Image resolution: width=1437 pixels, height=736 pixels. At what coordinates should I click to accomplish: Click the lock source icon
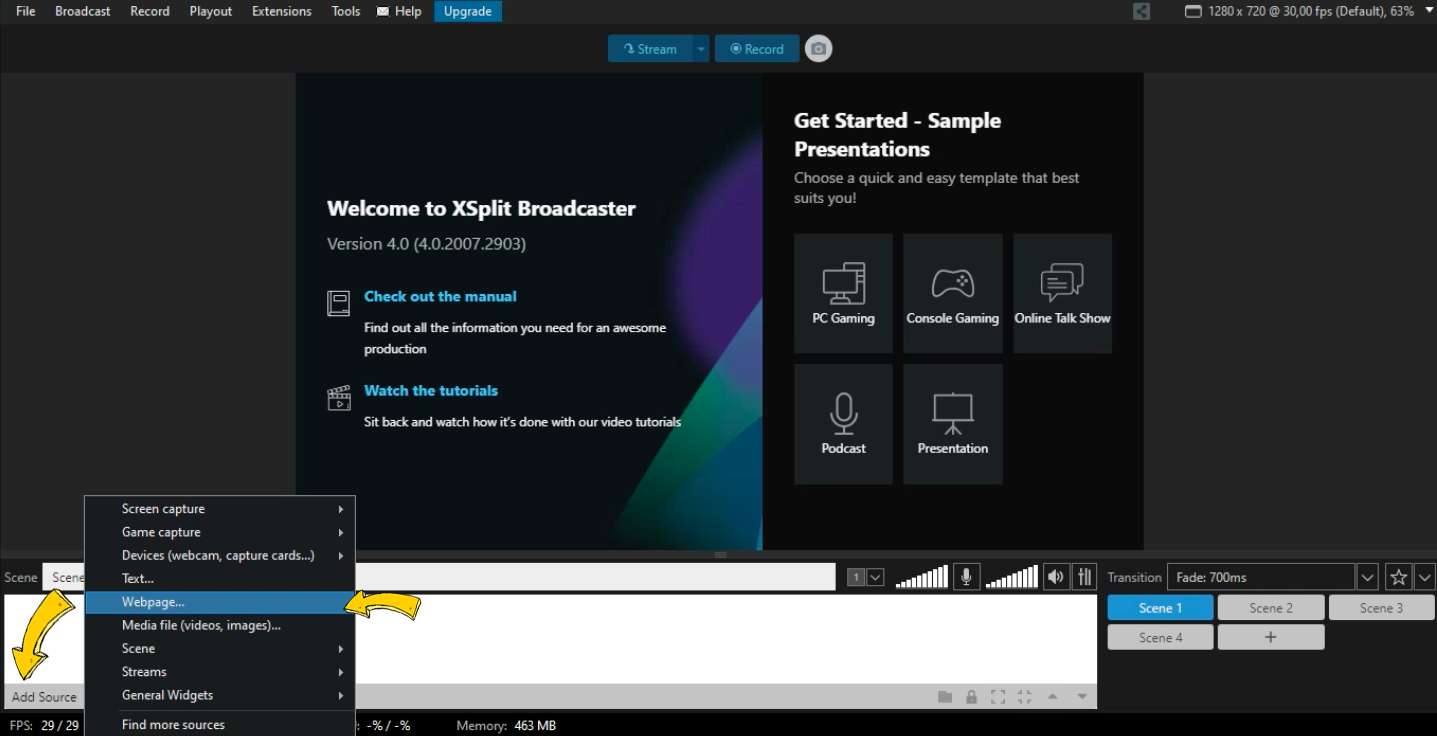point(971,697)
